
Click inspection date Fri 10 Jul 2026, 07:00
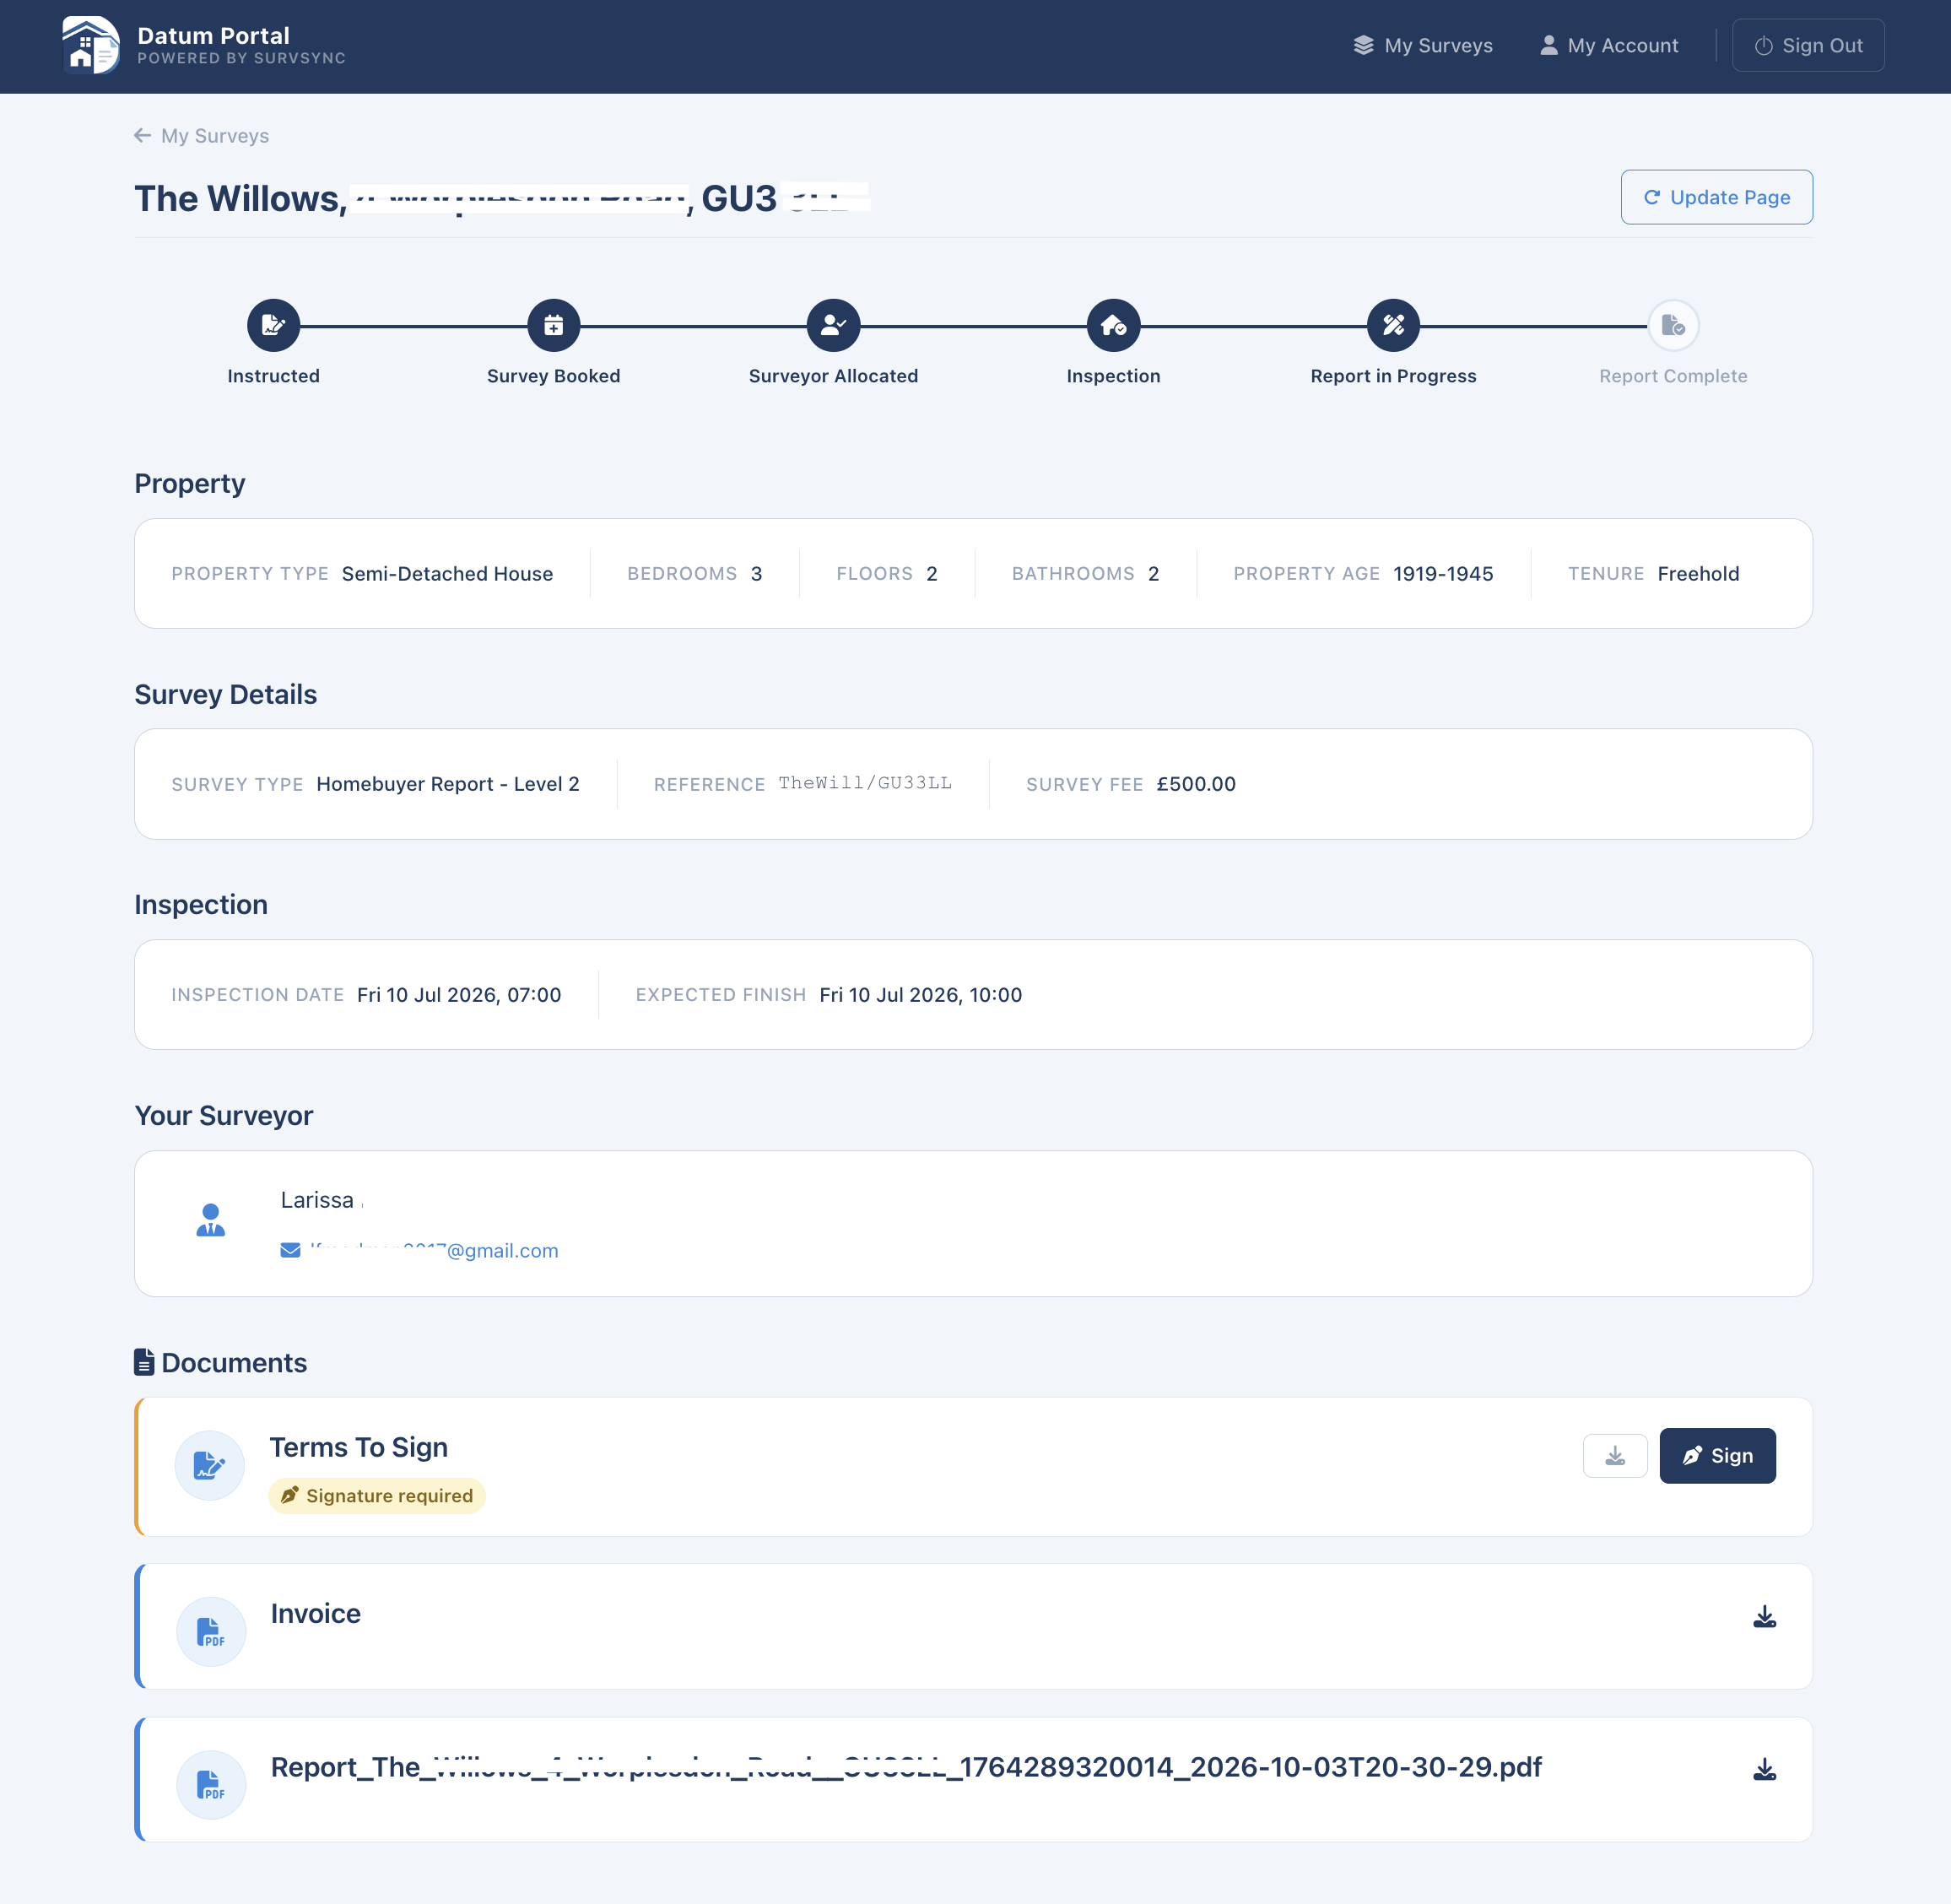coord(459,995)
